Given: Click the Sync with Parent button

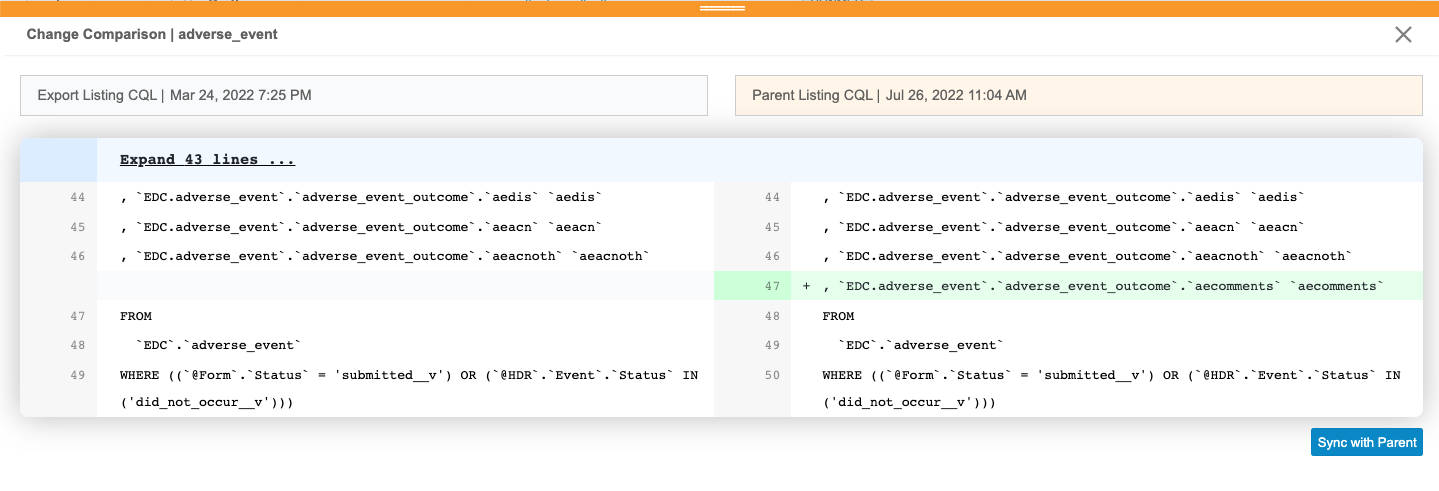Looking at the screenshot, I should [x=1366, y=443].
